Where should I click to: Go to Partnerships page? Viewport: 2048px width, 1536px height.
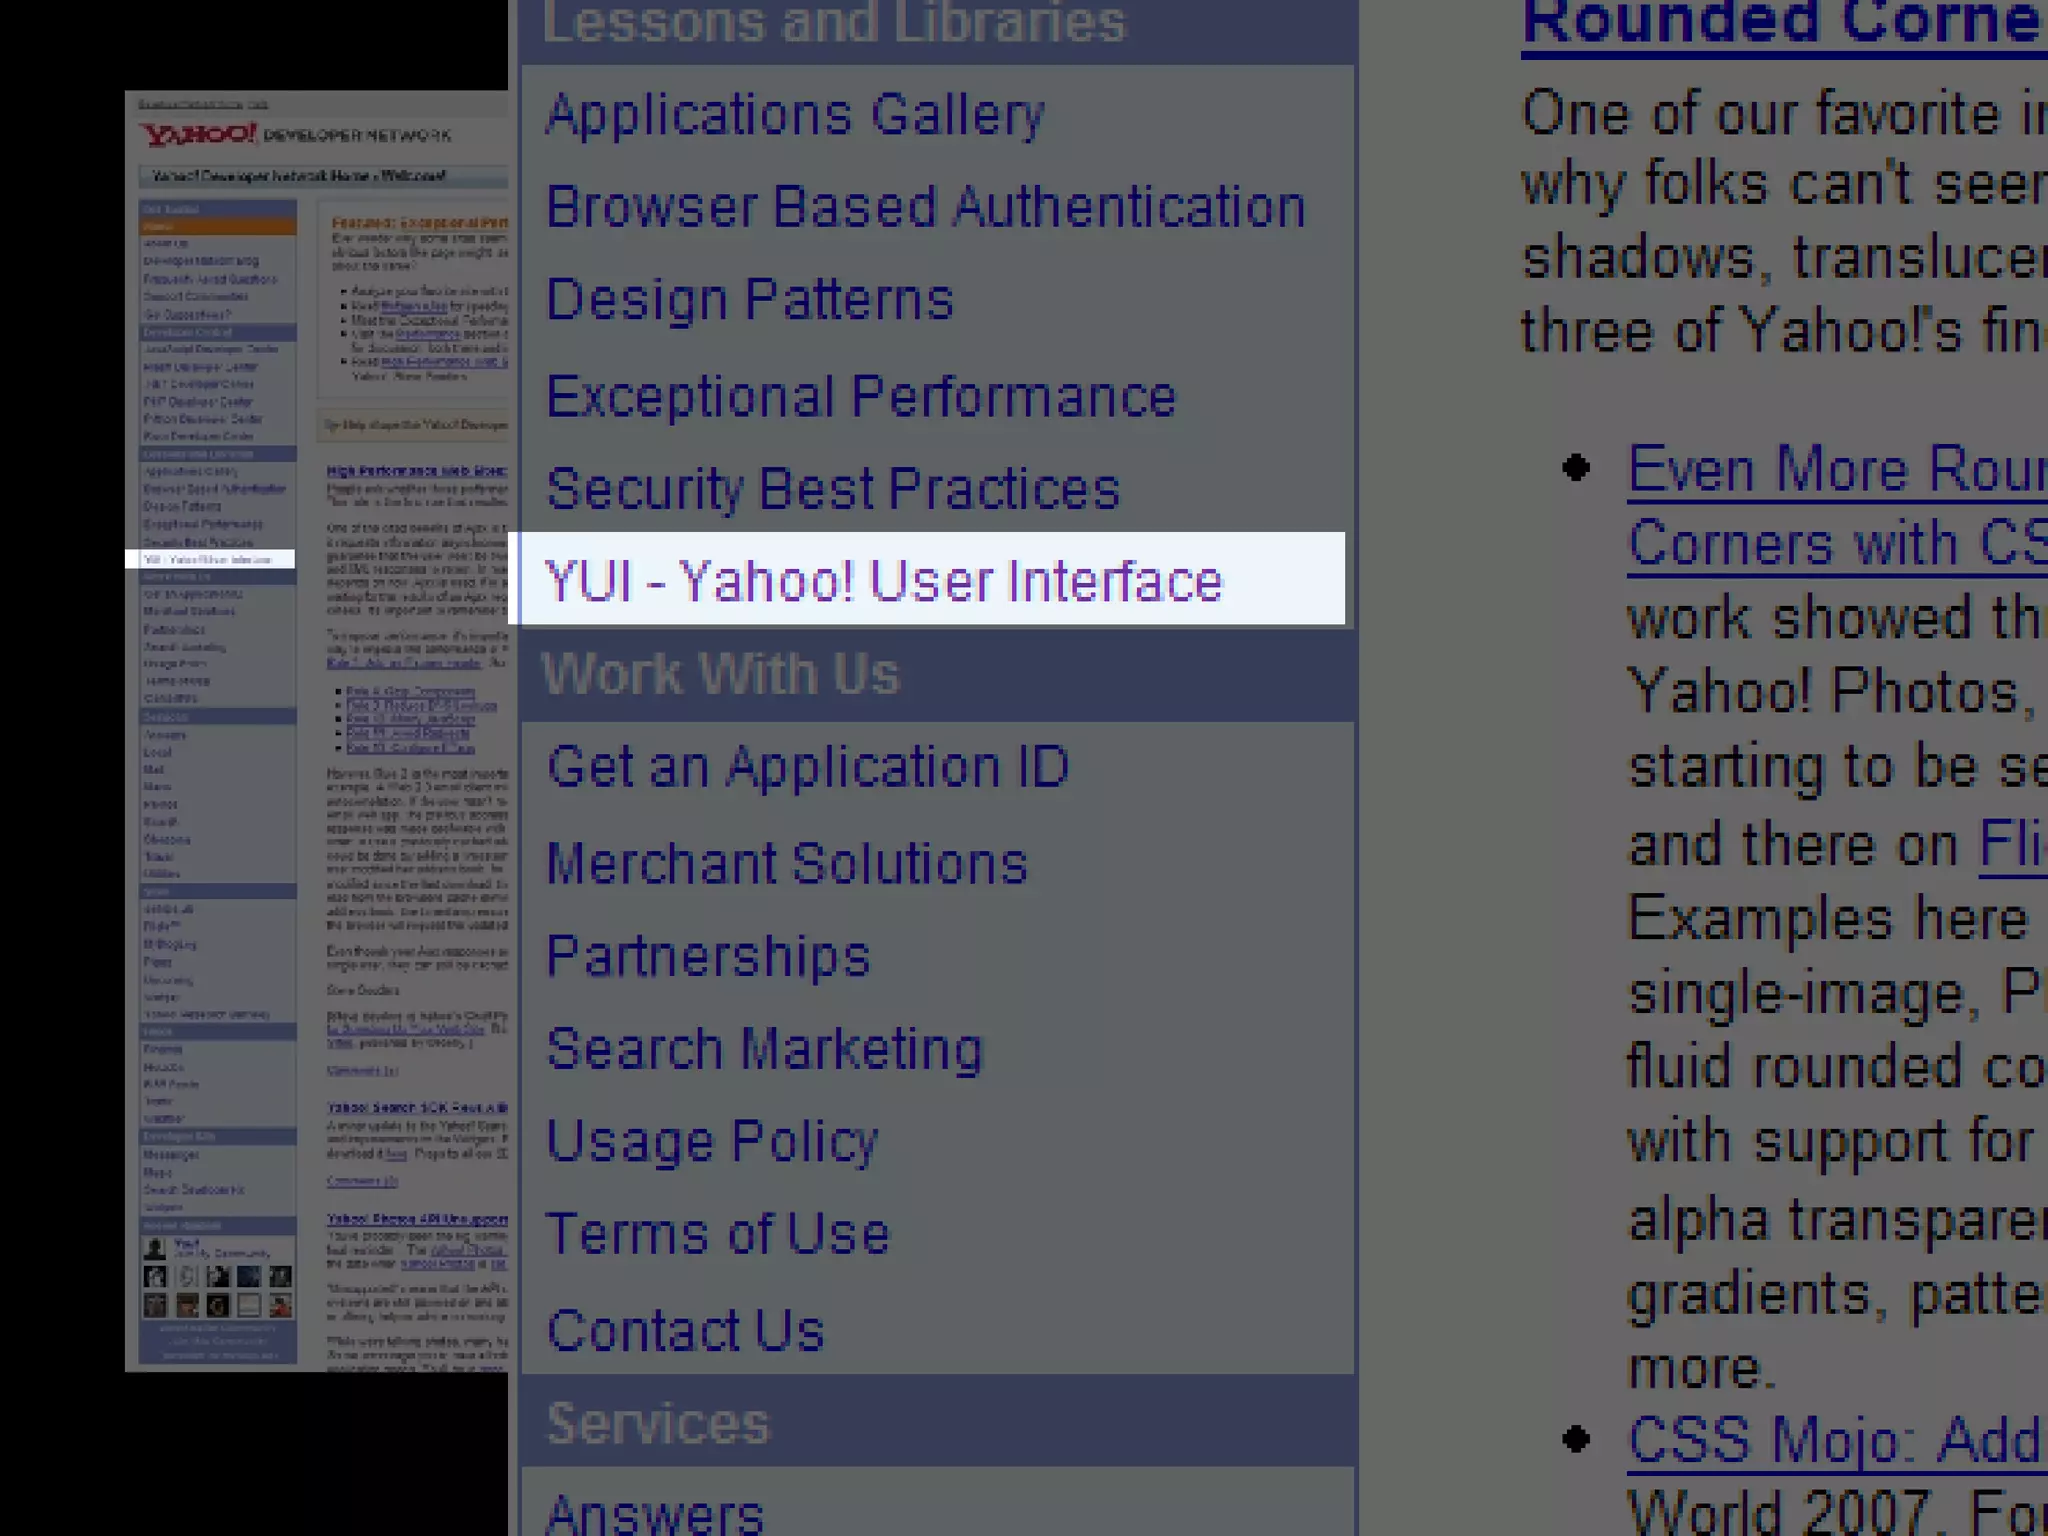708,956
